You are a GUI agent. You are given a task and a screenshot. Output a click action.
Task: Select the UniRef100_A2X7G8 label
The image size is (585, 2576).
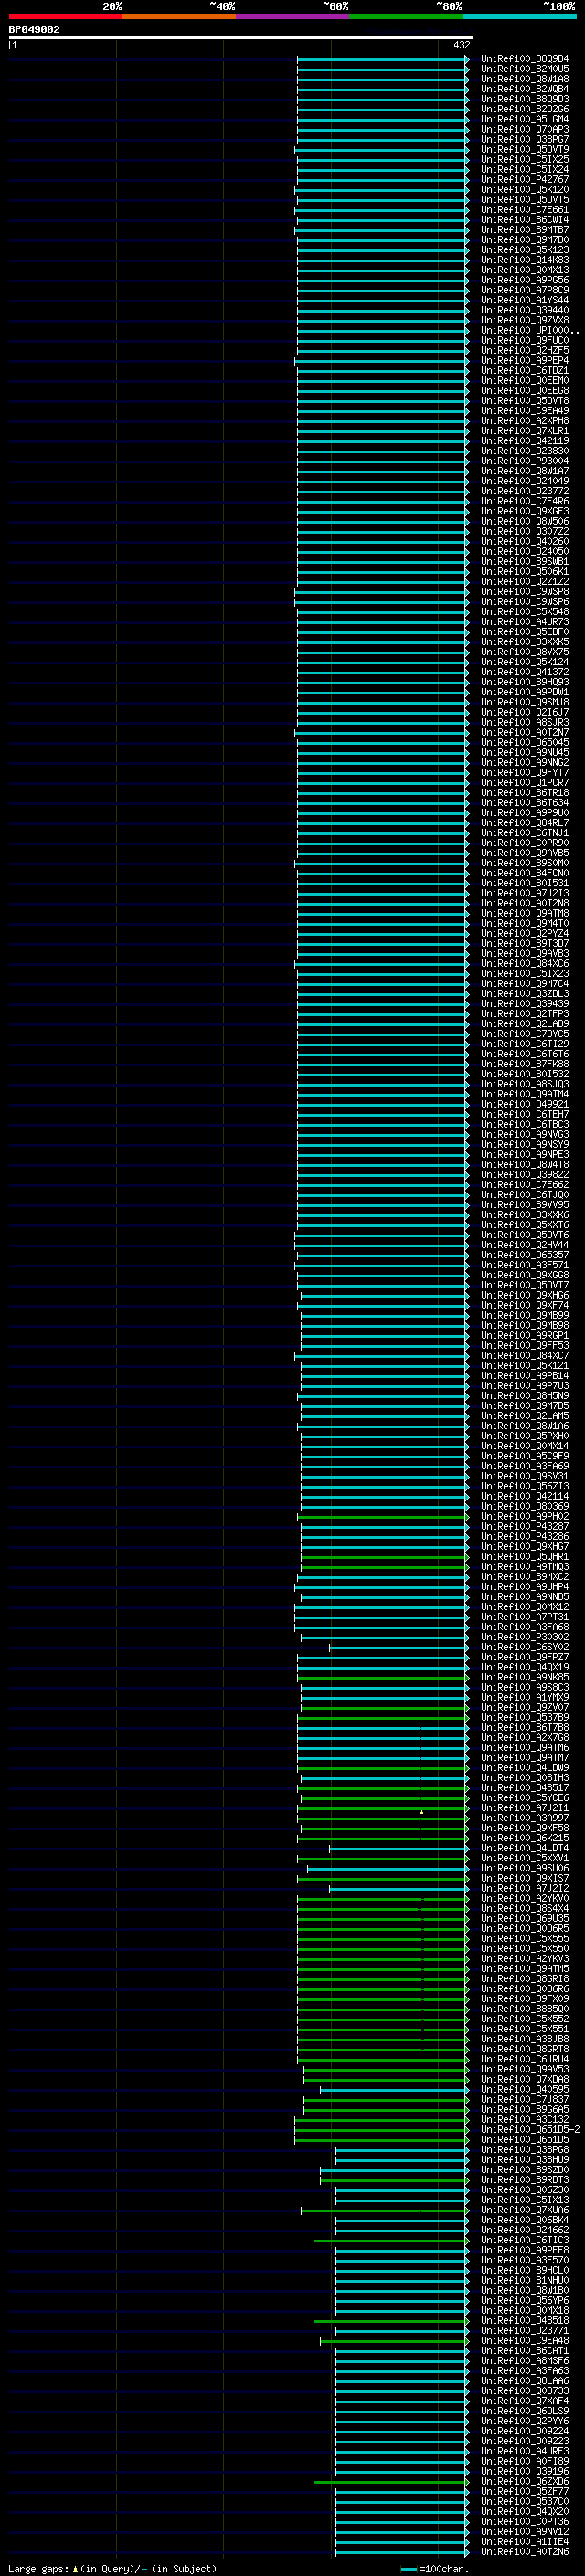coord(524,1737)
